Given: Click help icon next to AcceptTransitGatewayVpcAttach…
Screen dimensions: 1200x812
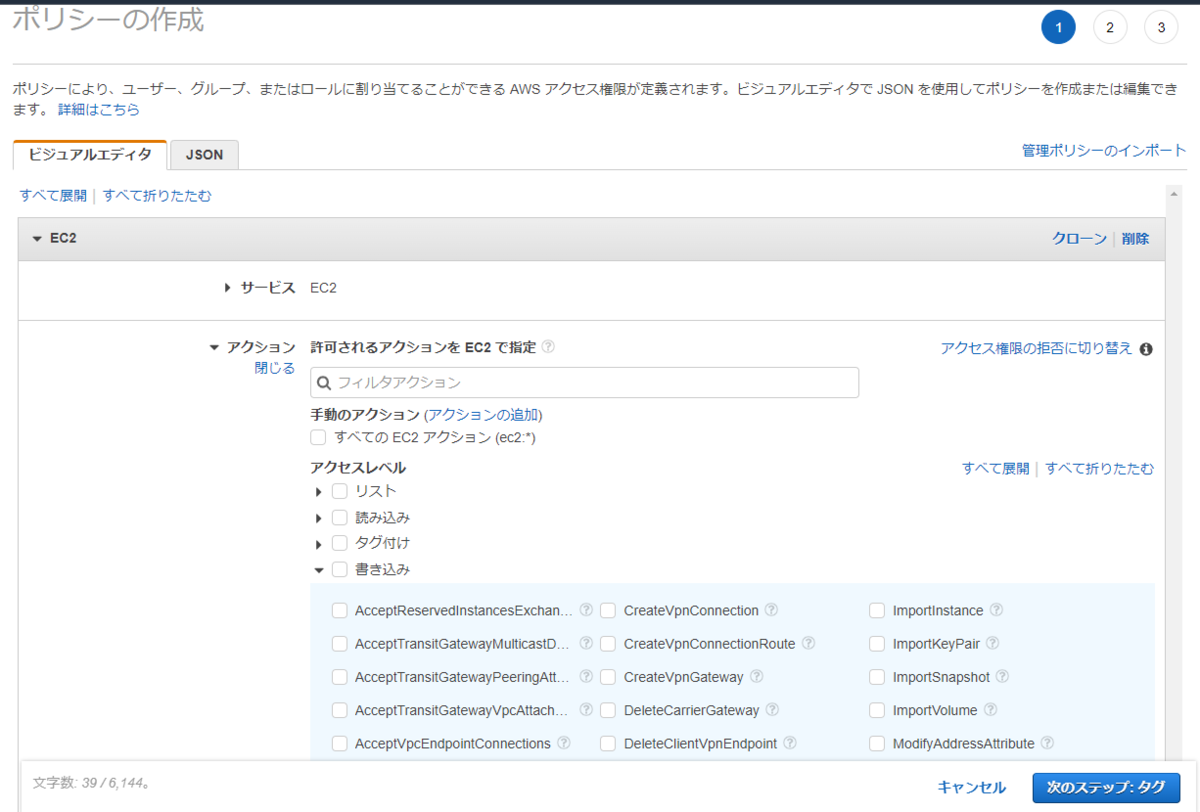Looking at the screenshot, I should coord(586,710).
